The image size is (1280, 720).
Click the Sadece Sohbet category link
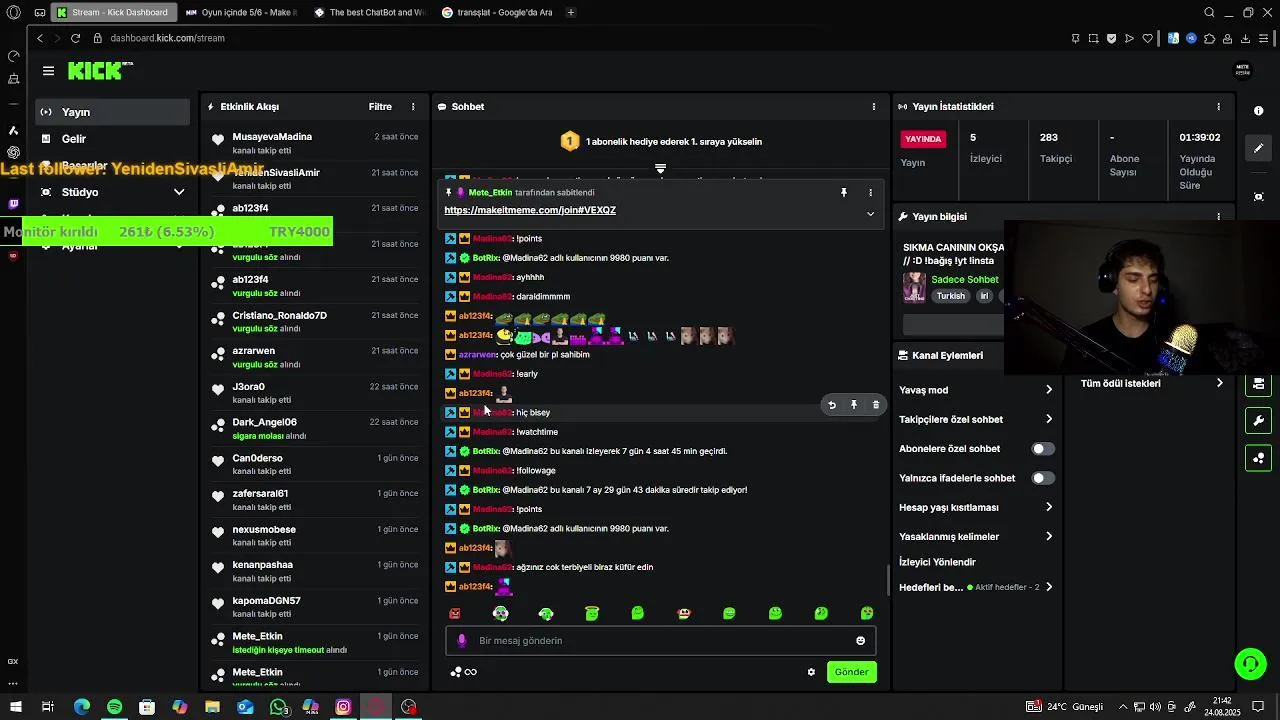point(965,280)
